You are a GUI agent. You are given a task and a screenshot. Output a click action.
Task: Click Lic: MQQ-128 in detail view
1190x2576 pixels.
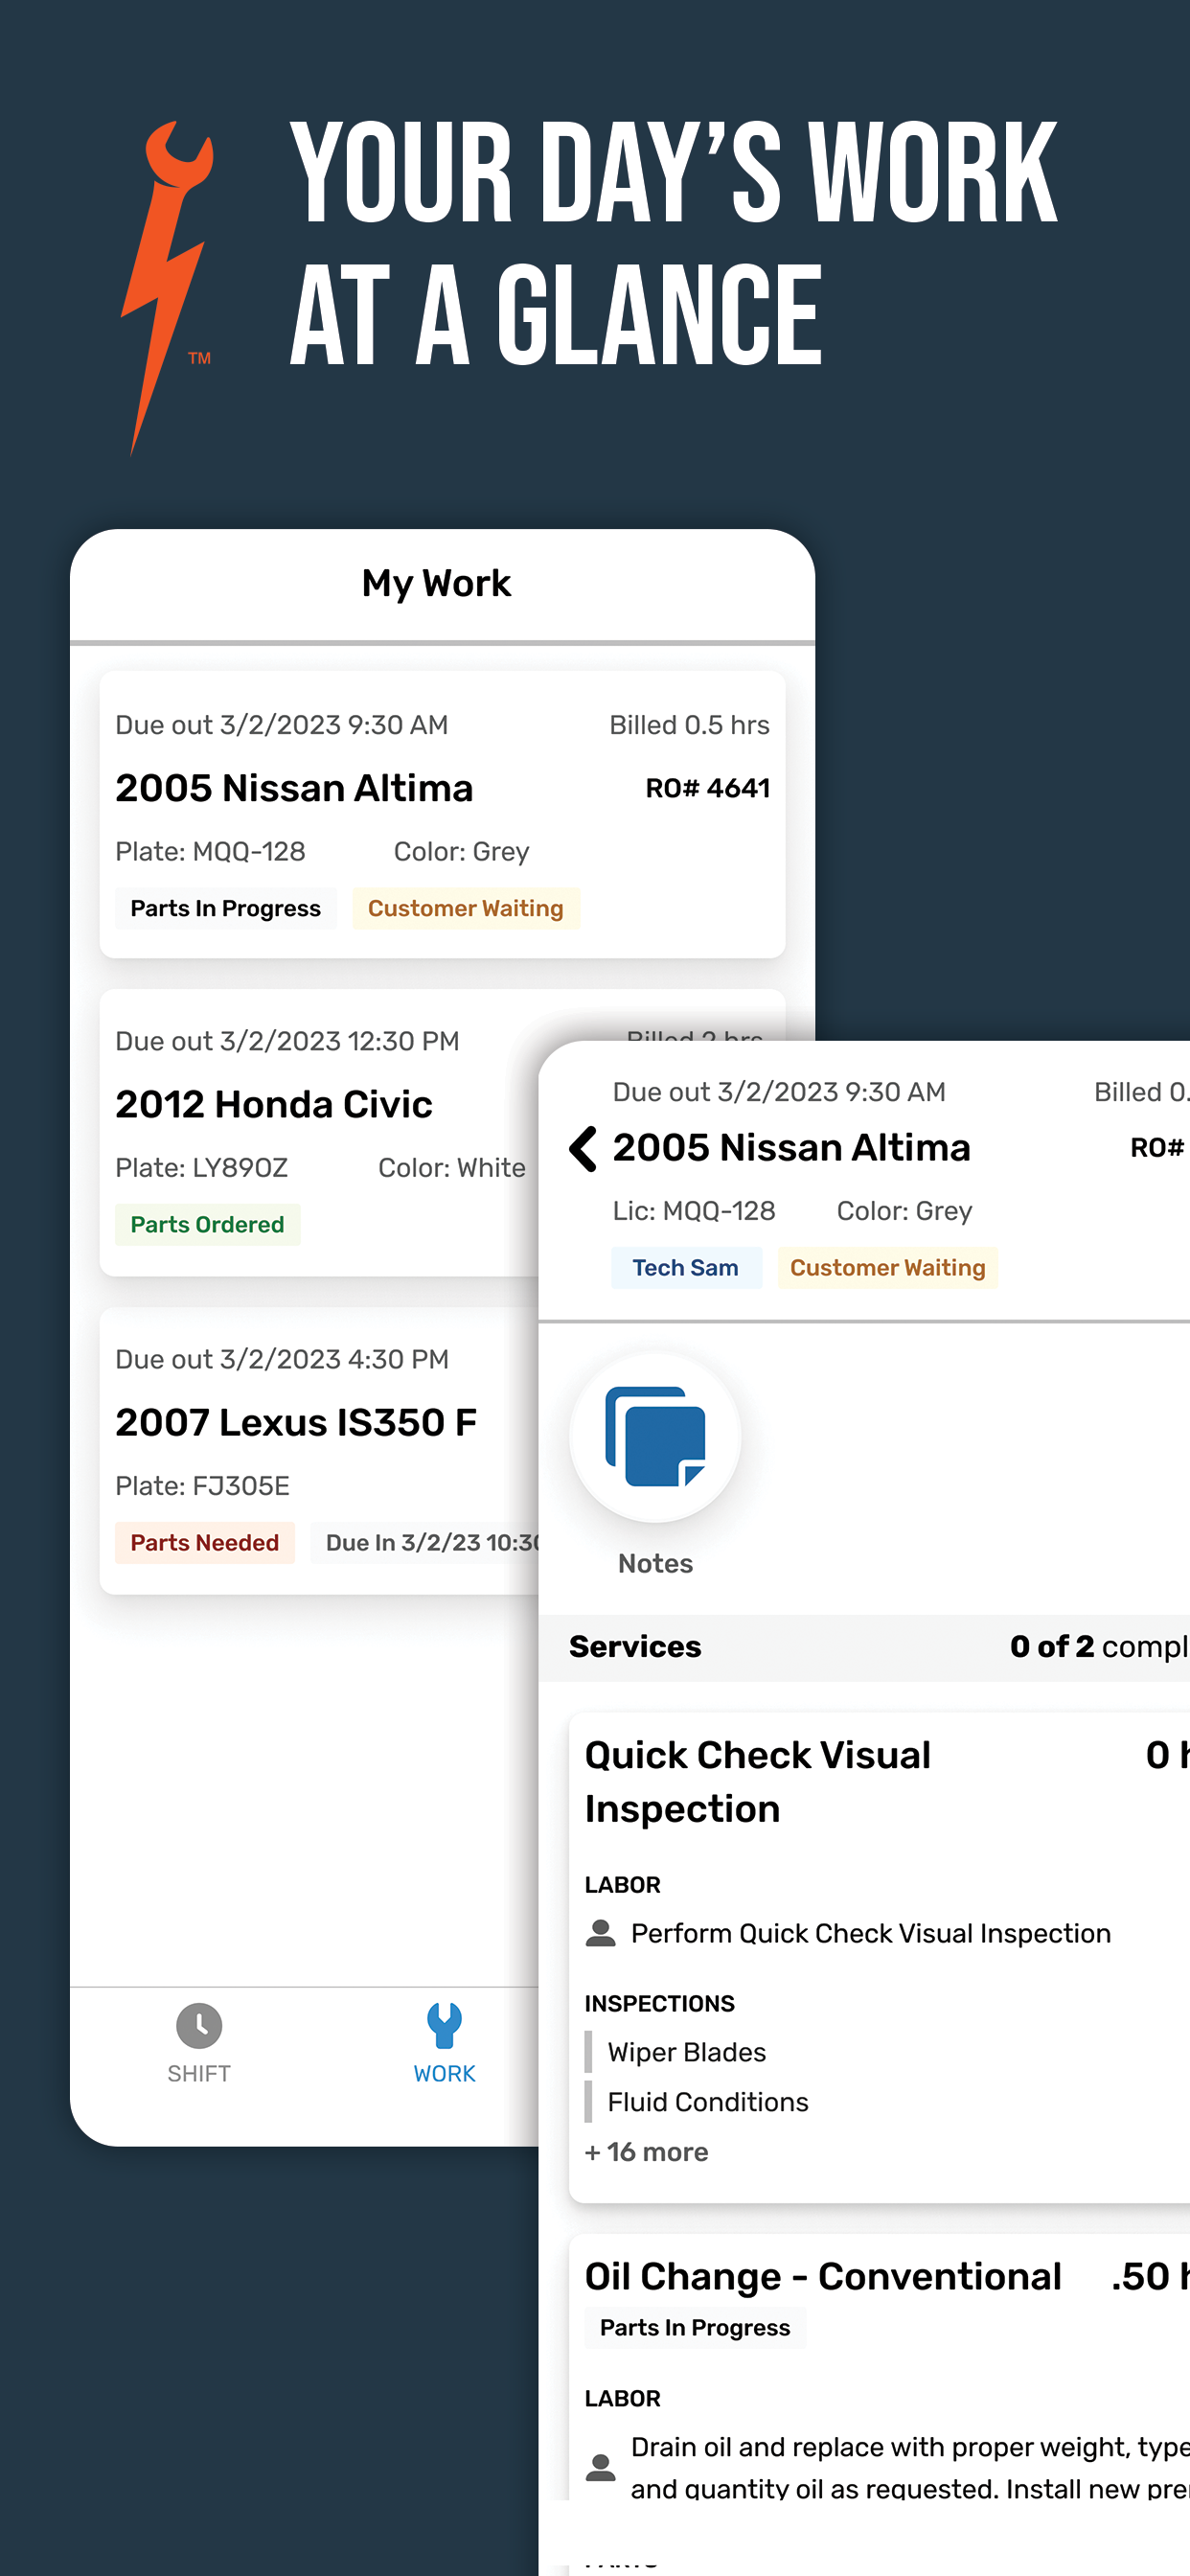point(694,1210)
